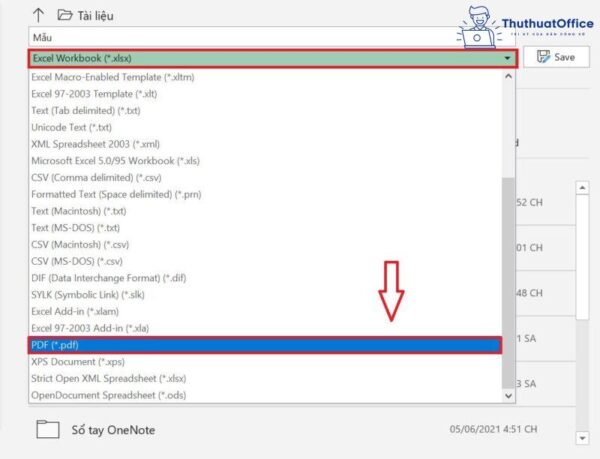Click the Sổ tay OneNote folder name
This screenshot has width=600, height=459.
click(x=113, y=430)
